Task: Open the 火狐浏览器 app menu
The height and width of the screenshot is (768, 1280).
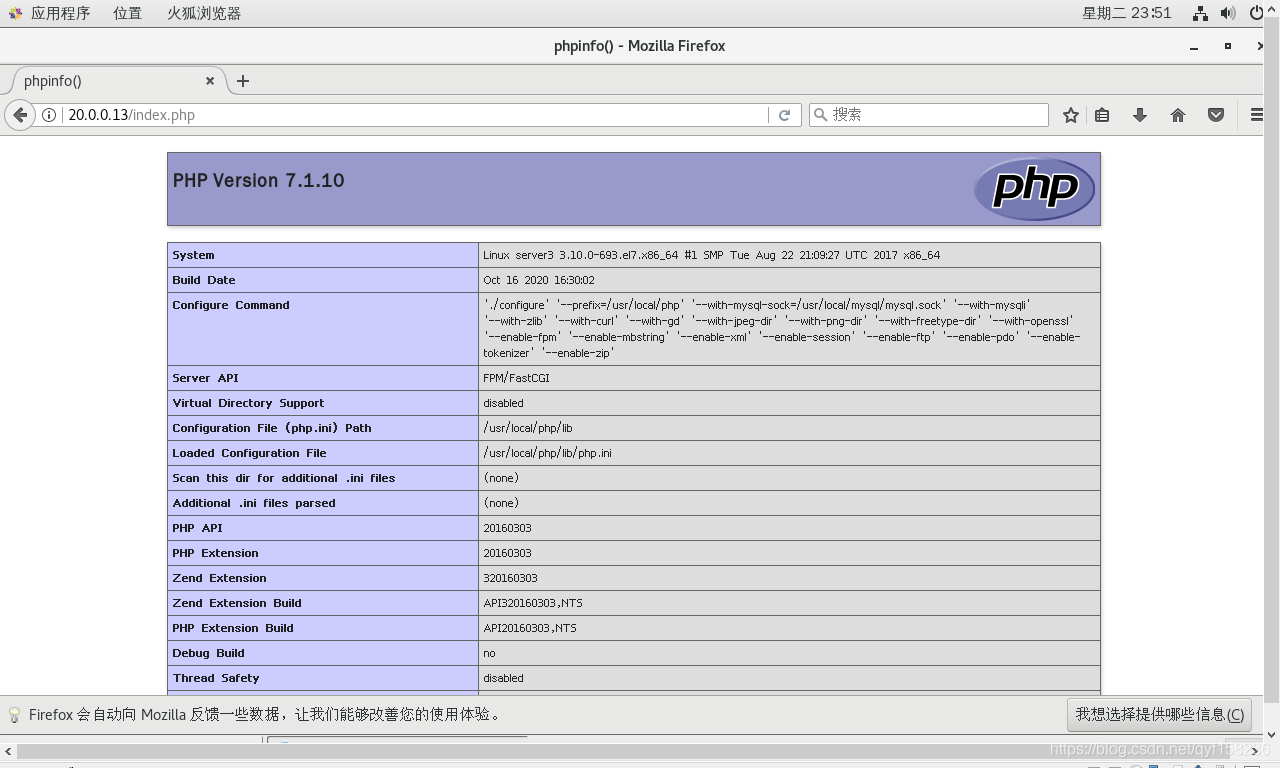Action: tap(204, 13)
